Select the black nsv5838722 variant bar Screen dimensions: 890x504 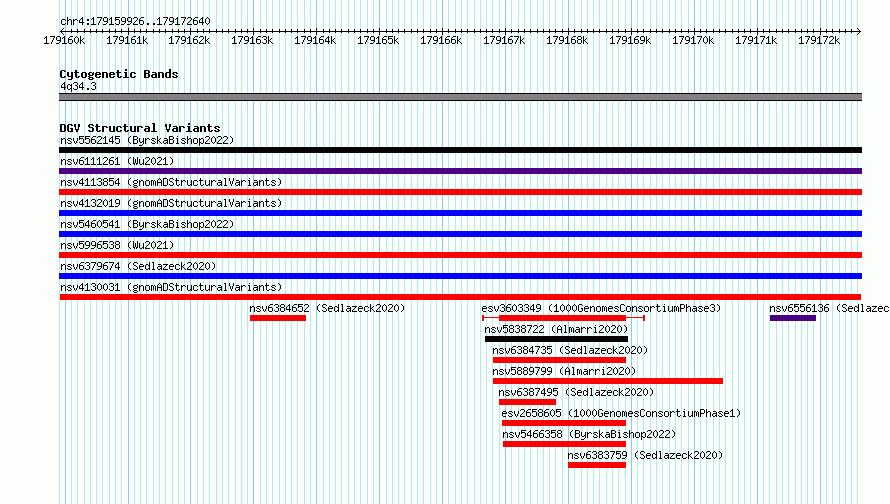[556, 339]
